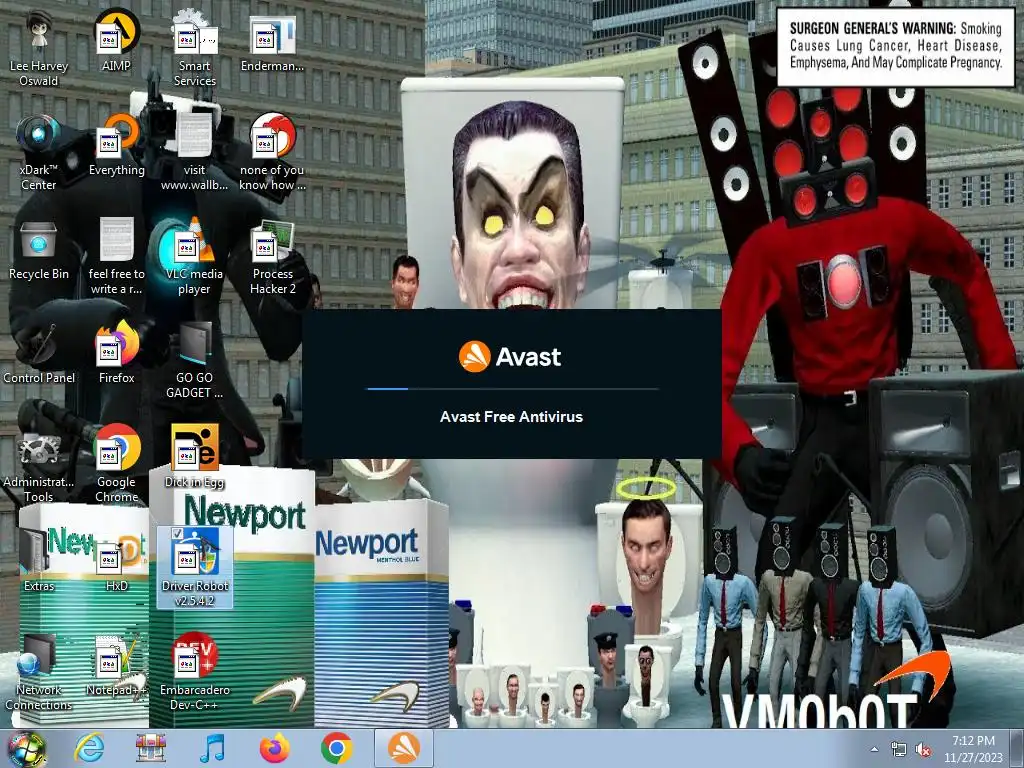Open the Windows Start menu
The width and height of the screenshot is (1024, 768).
tap(27, 749)
